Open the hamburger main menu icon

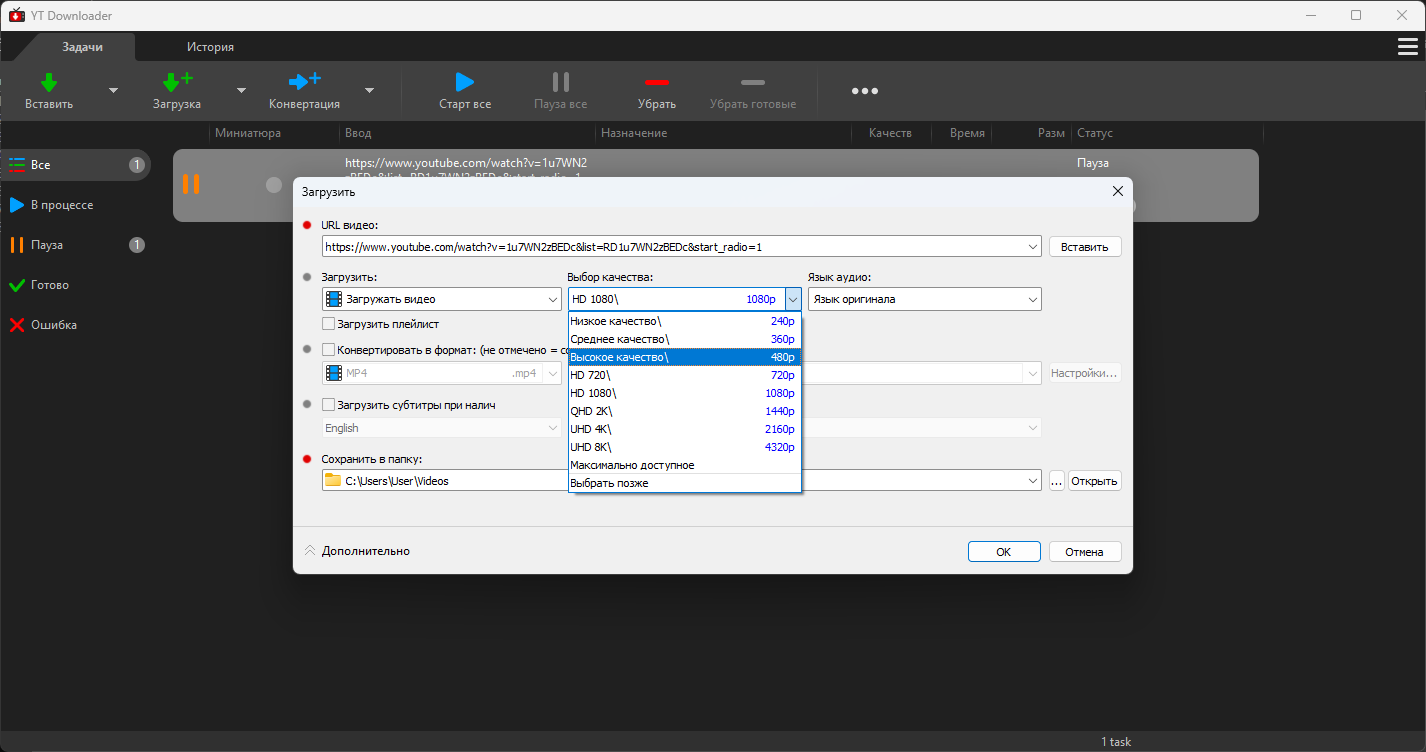coord(1406,47)
